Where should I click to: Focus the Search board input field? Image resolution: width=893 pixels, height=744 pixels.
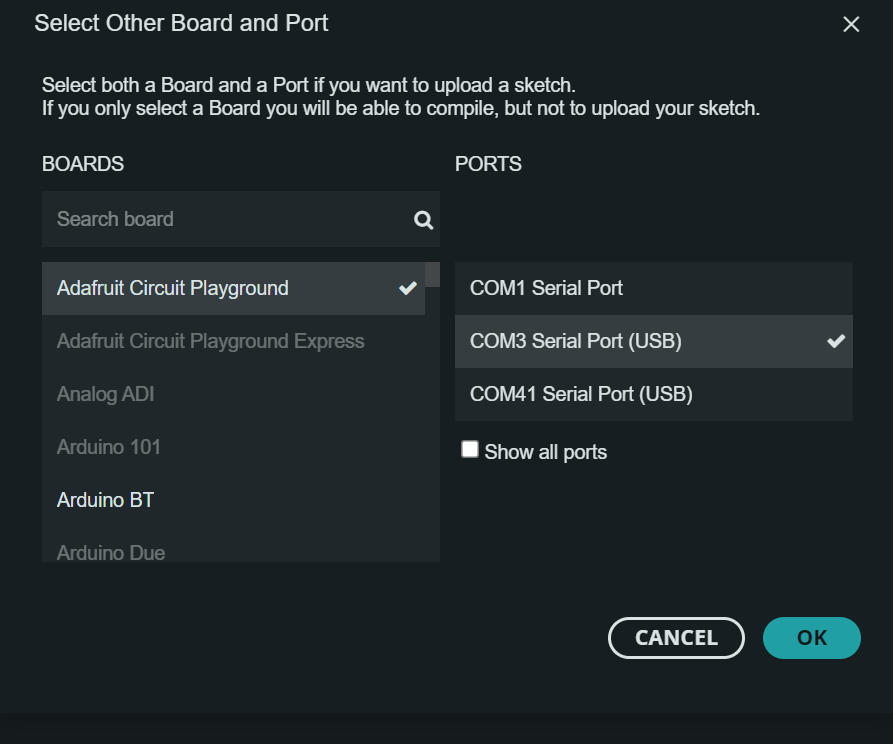[230, 219]
